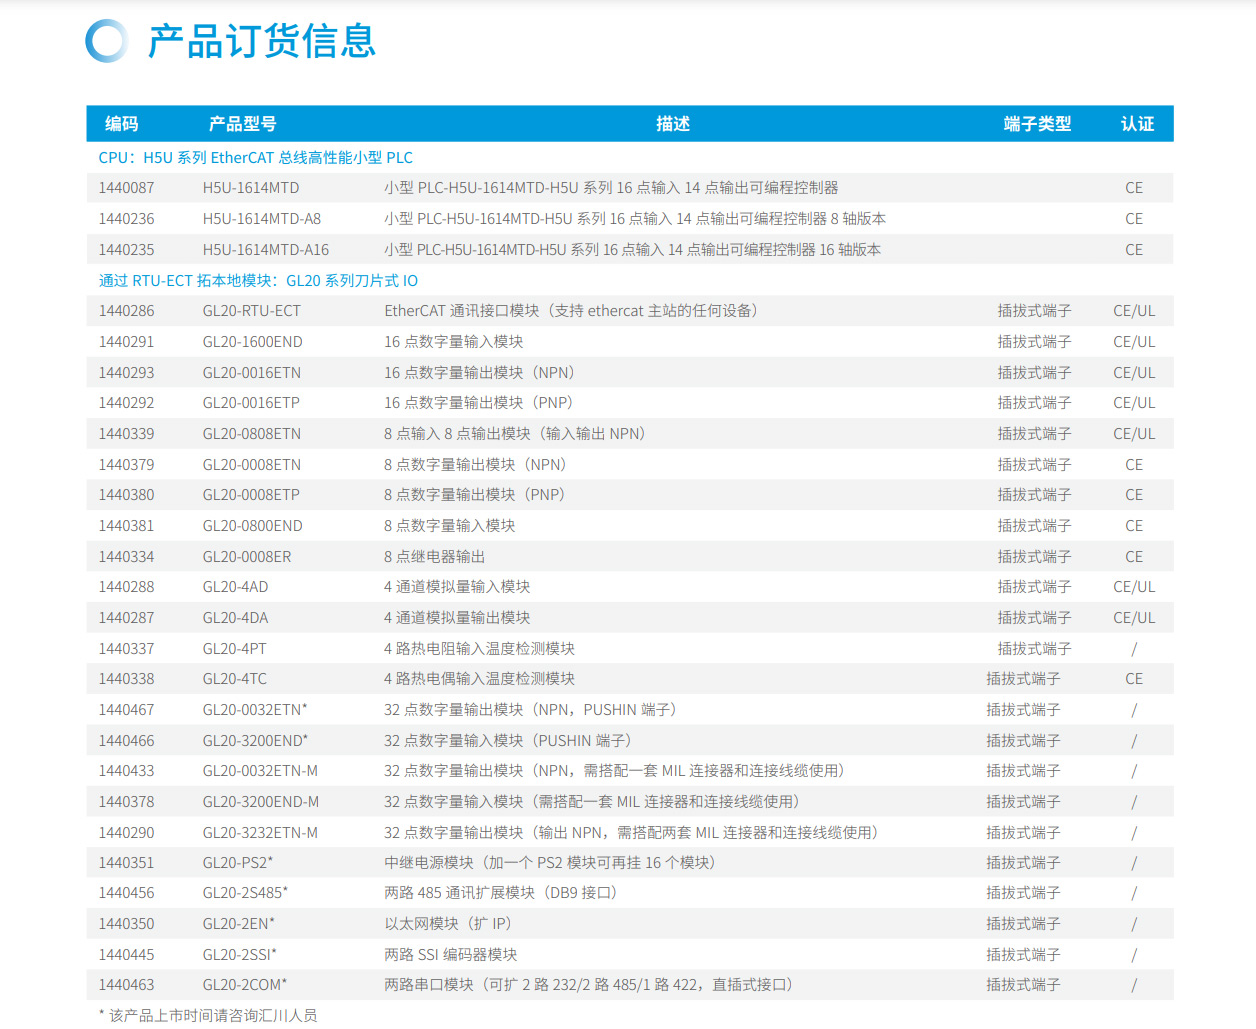The image size is (1256, 1029).
Task: Select the EtherCAT 通讯接口模块 description
Action: 570,311
